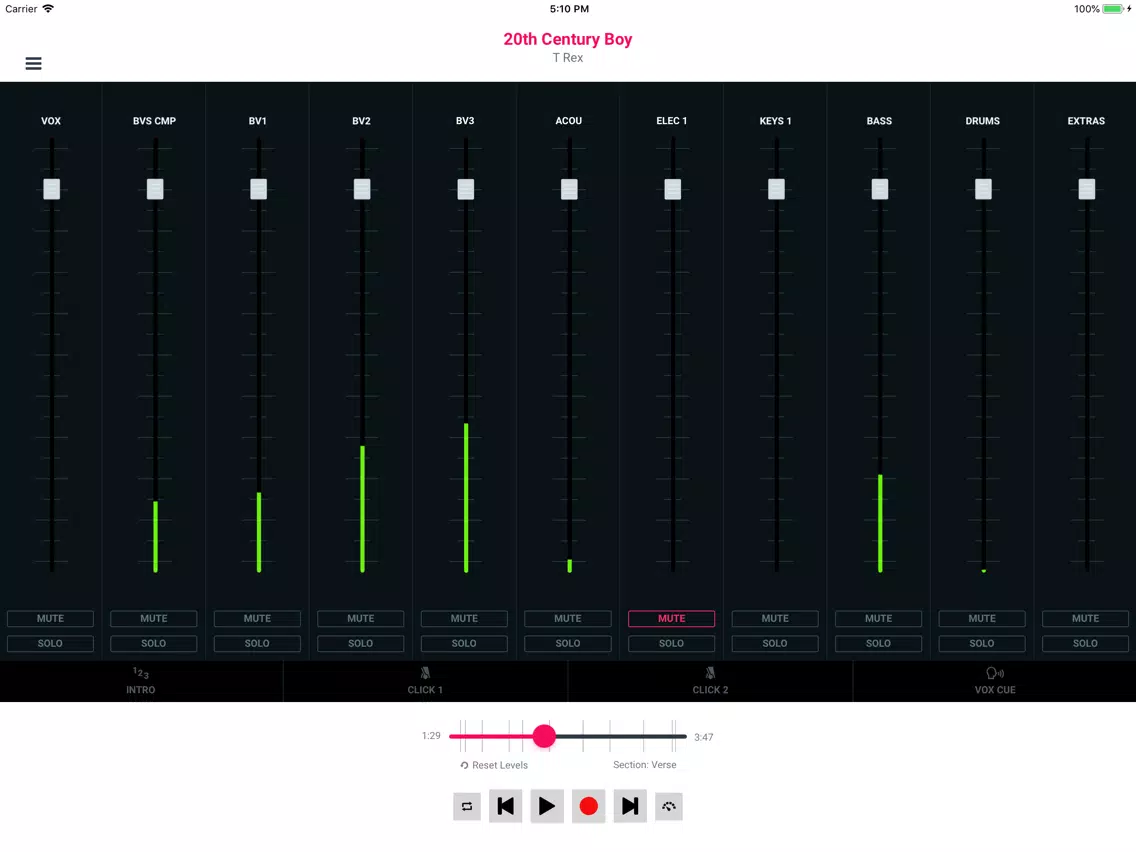Click the EXTRAS fader handle
Viewport: 1136px width, 852px height.
coord(1087,189)
